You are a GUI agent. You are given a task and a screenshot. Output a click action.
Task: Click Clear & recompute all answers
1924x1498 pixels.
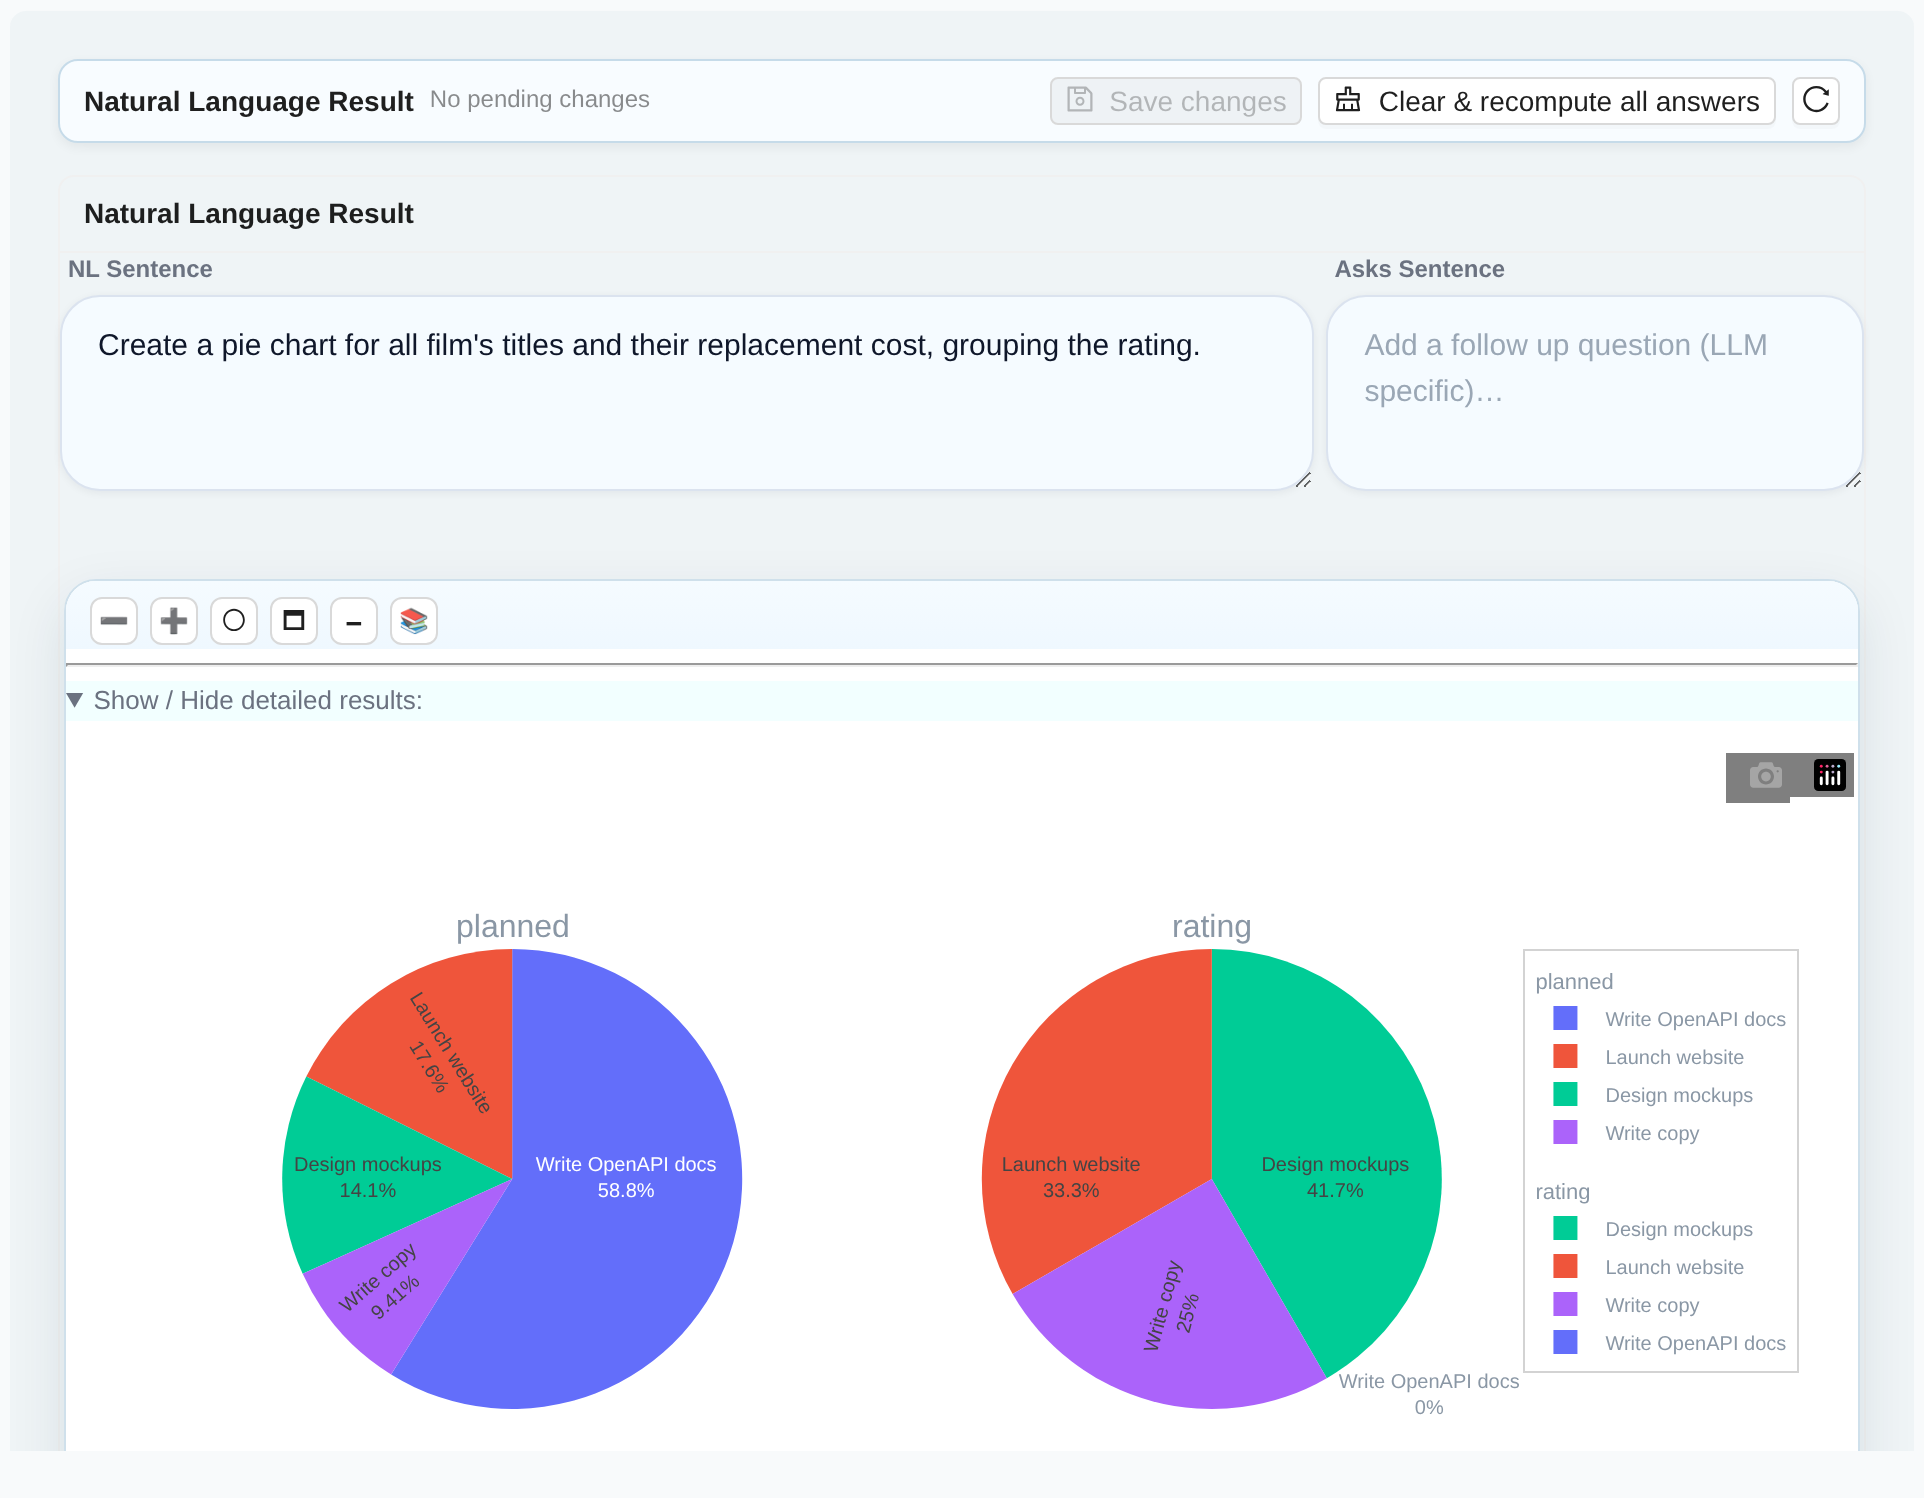1546,101
